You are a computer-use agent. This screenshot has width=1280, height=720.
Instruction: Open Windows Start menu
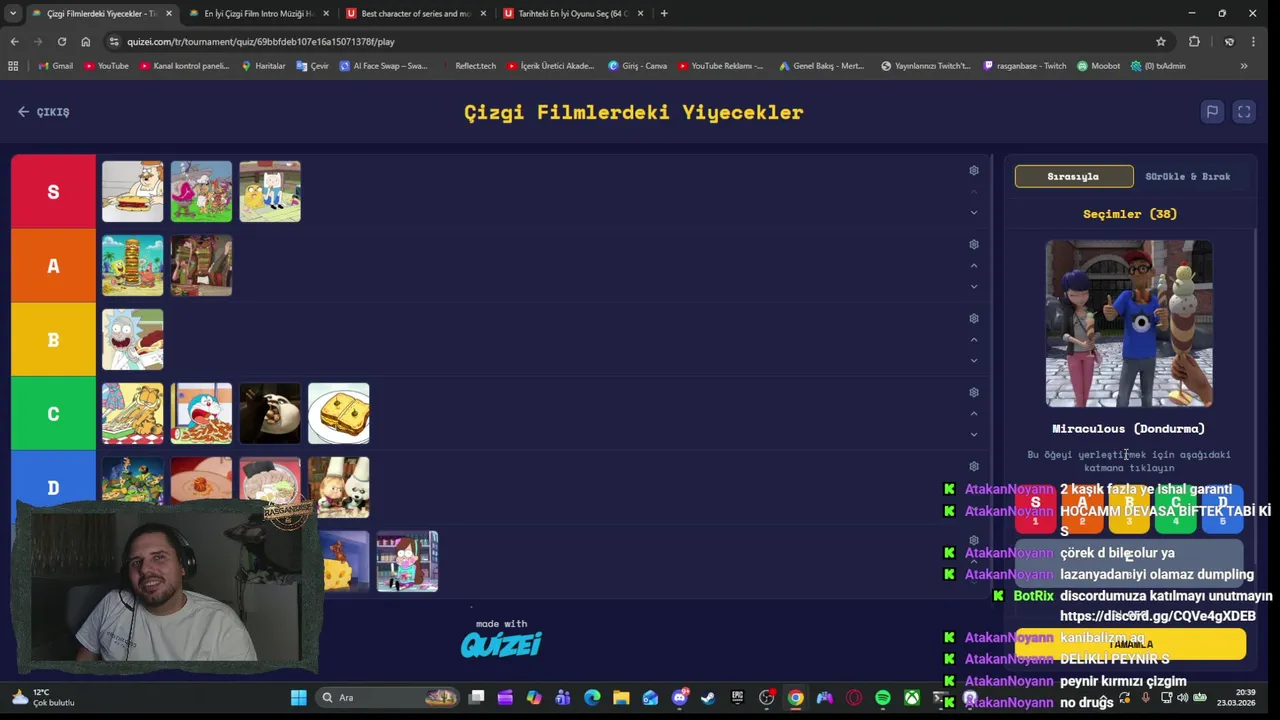point(298,698)
